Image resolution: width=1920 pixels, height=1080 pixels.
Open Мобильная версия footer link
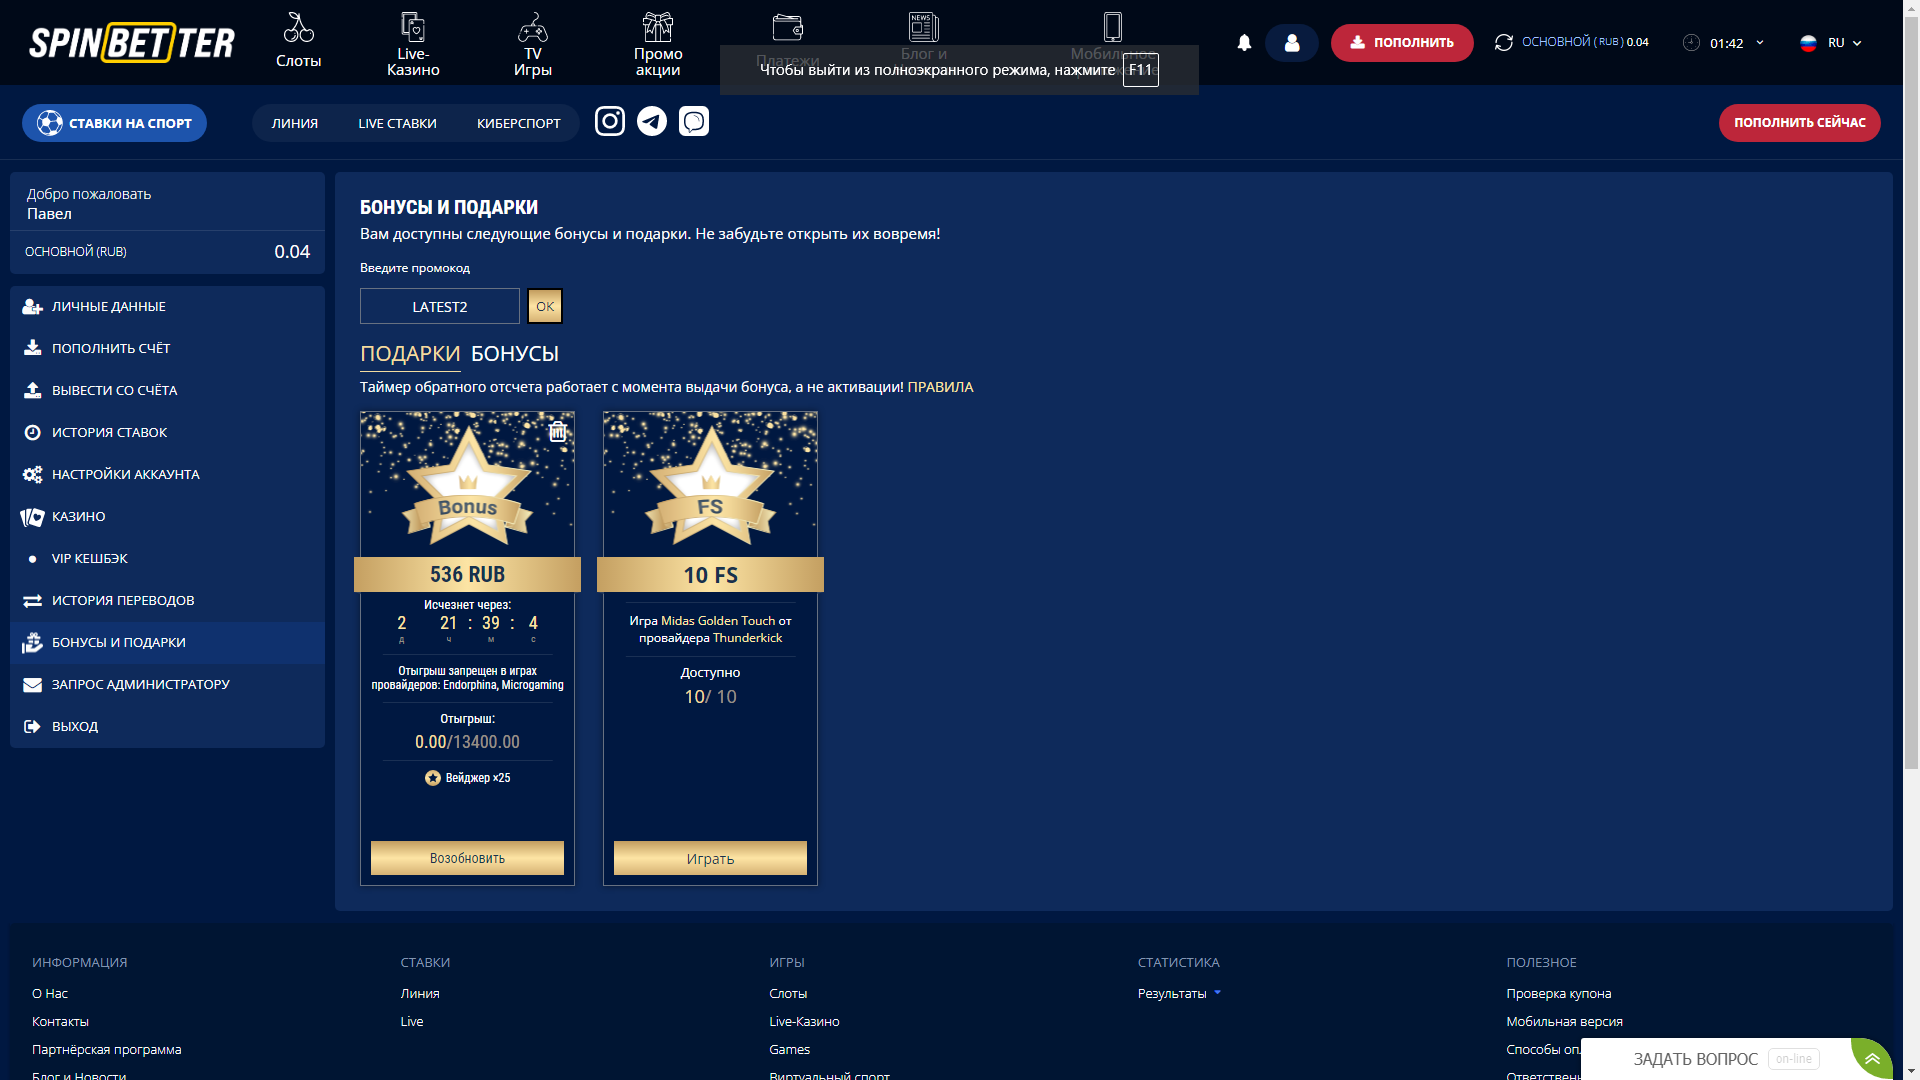pyautogui.click(x=1564, y=1022)
